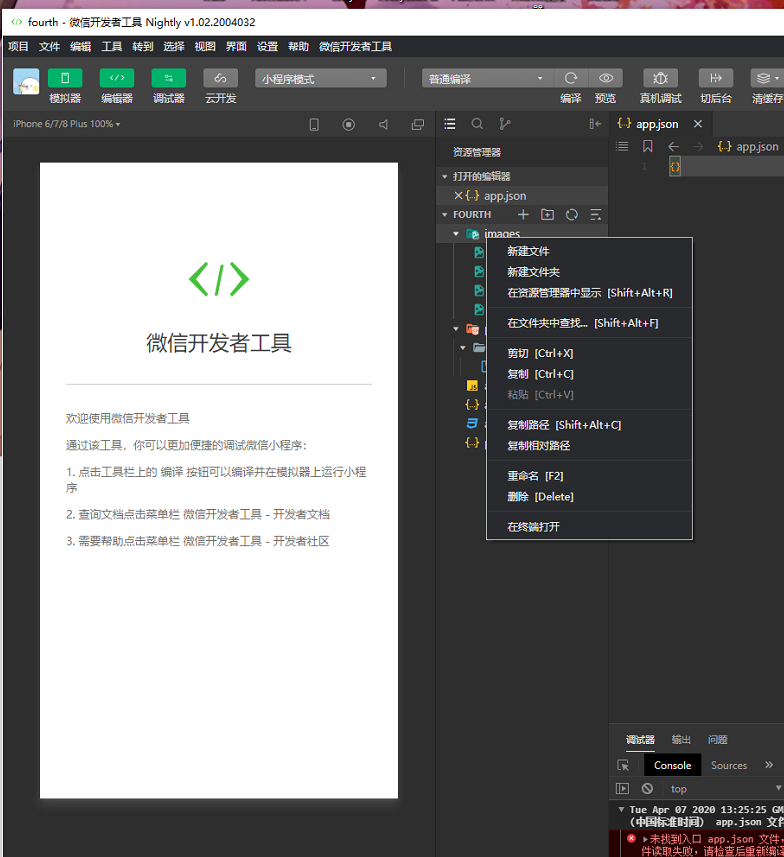Detach simulator into separate window icon
Screen dimensions: 784x857
point(418,125)
